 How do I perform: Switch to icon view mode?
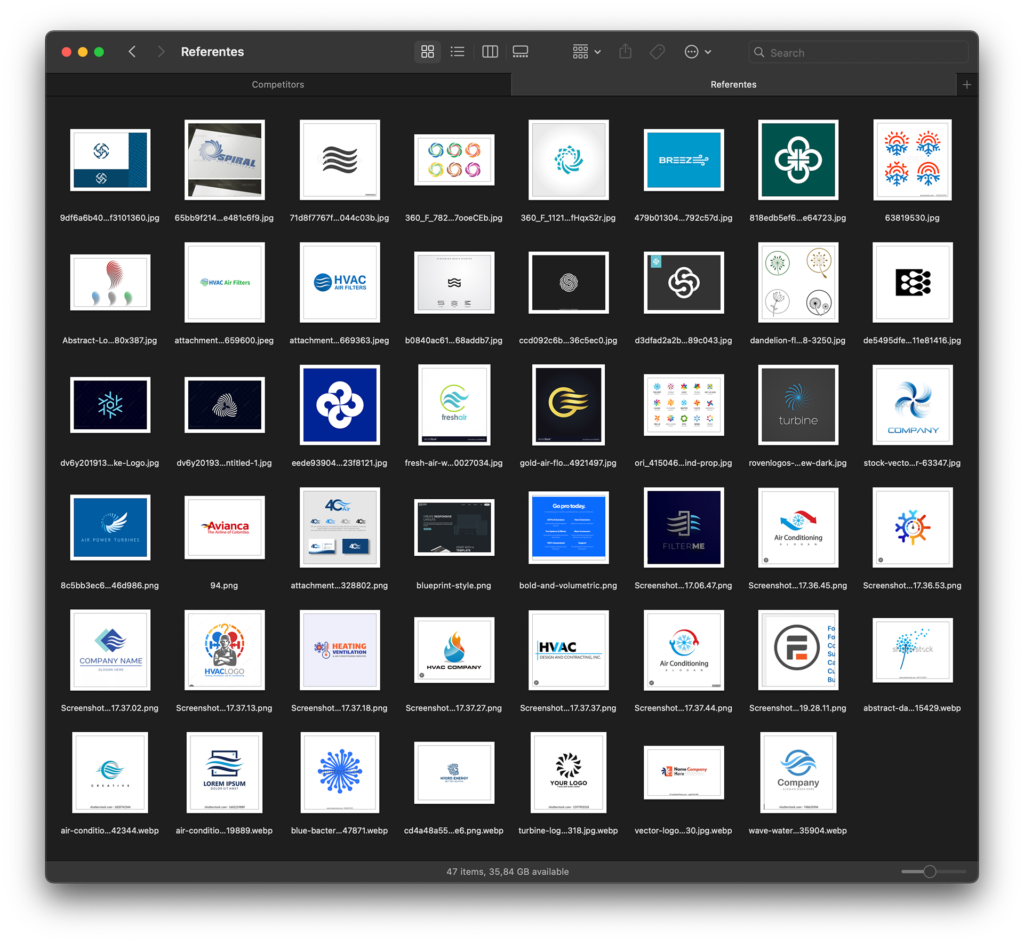pos(428,52)
